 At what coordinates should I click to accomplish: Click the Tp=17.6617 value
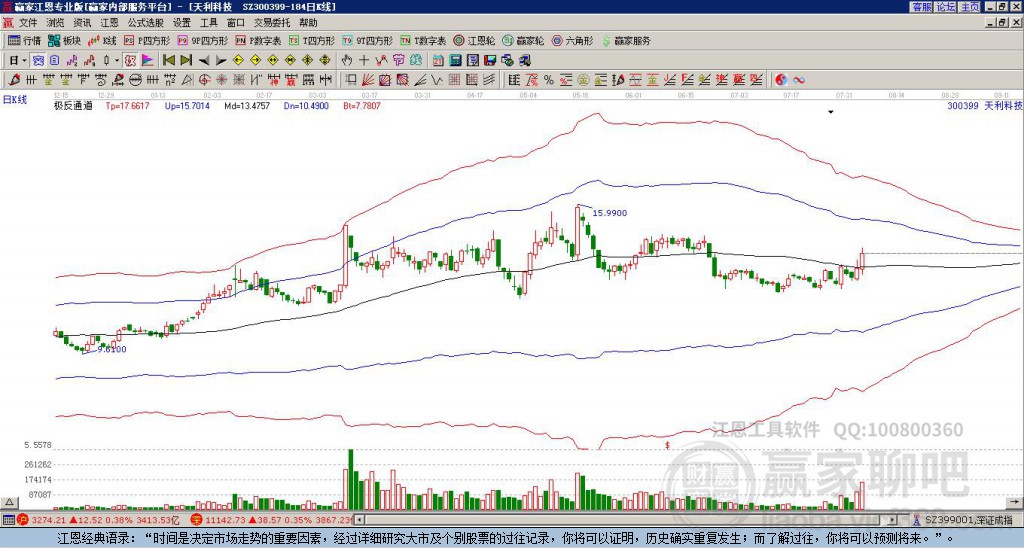[x=127, y=106]
